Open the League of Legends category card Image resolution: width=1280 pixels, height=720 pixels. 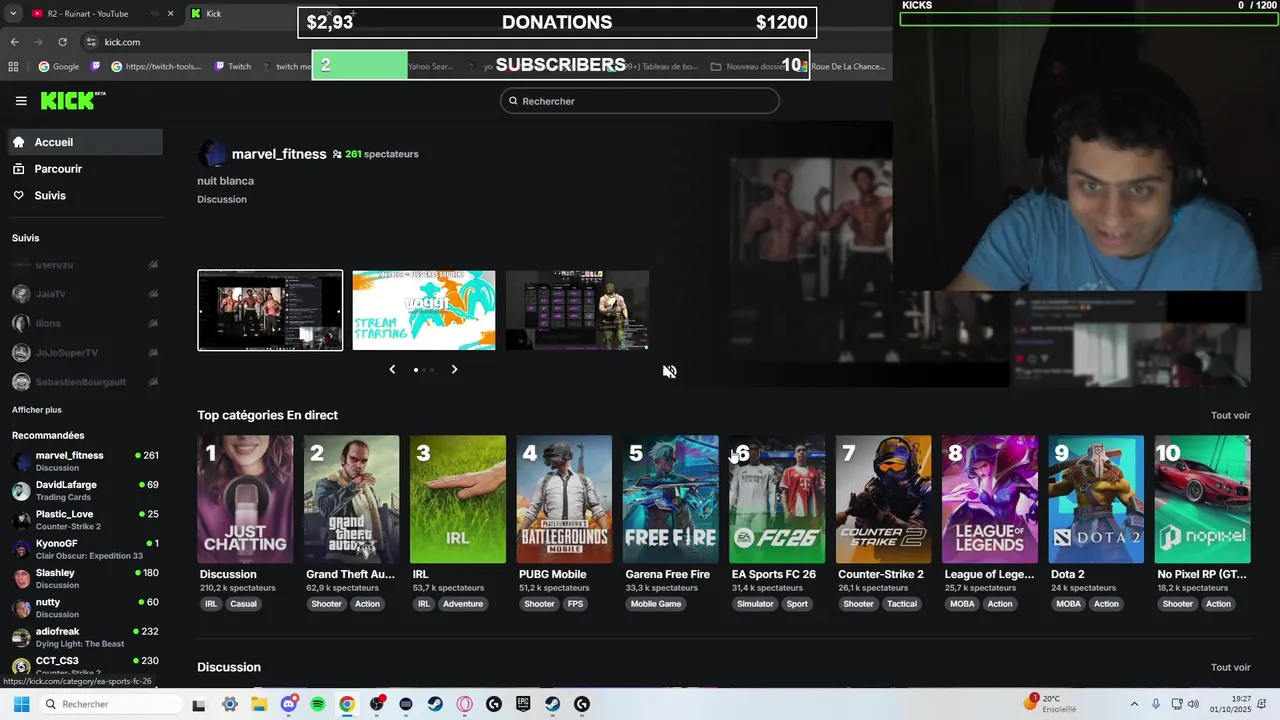(x=990, y=499)
